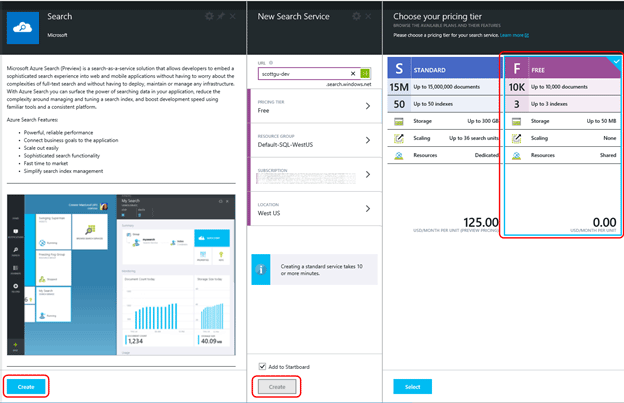Pin the Search blade using pin icon
624x403 pixels.
coord(221,16)
